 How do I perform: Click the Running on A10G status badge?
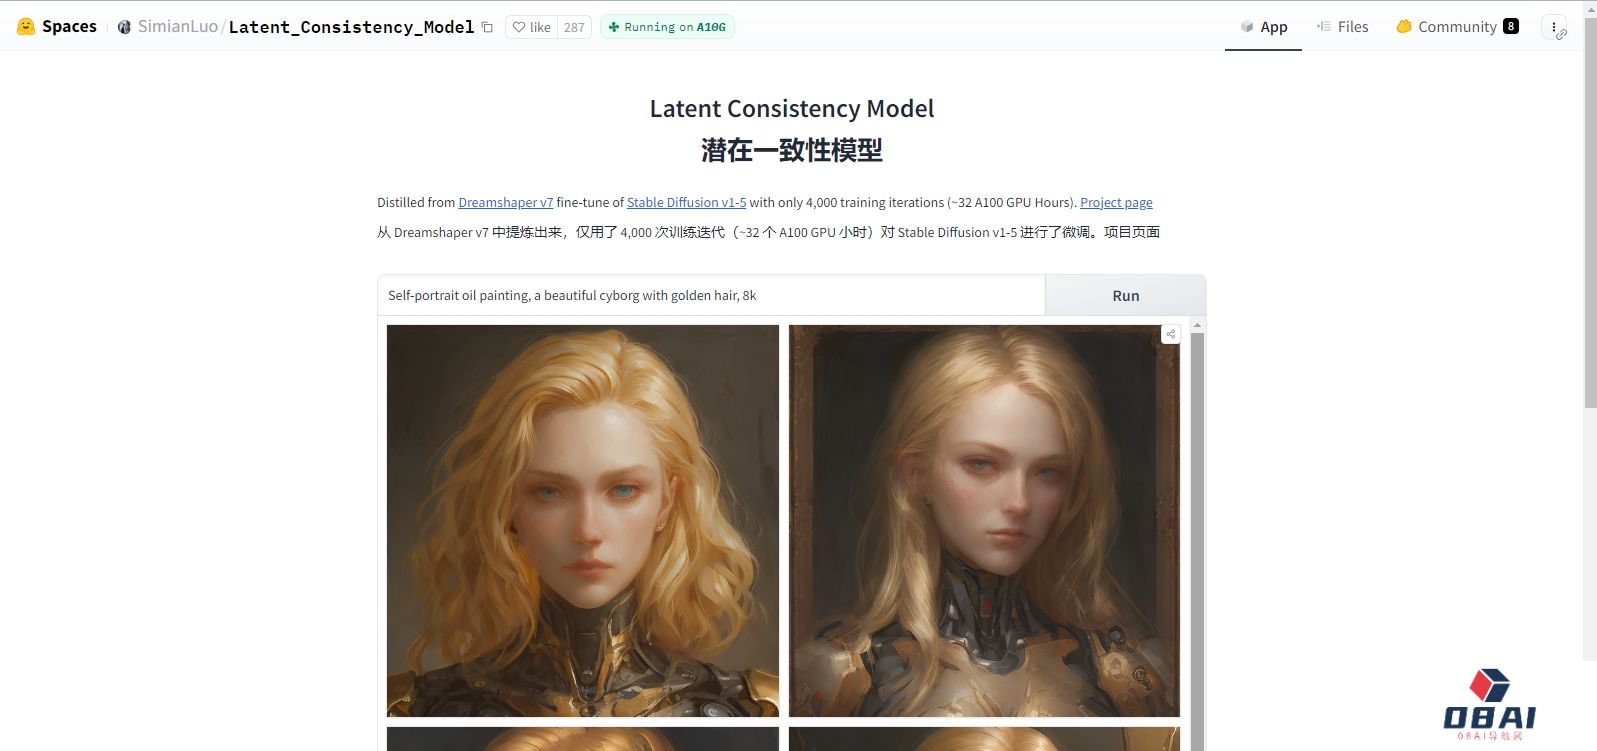point(667,27)
